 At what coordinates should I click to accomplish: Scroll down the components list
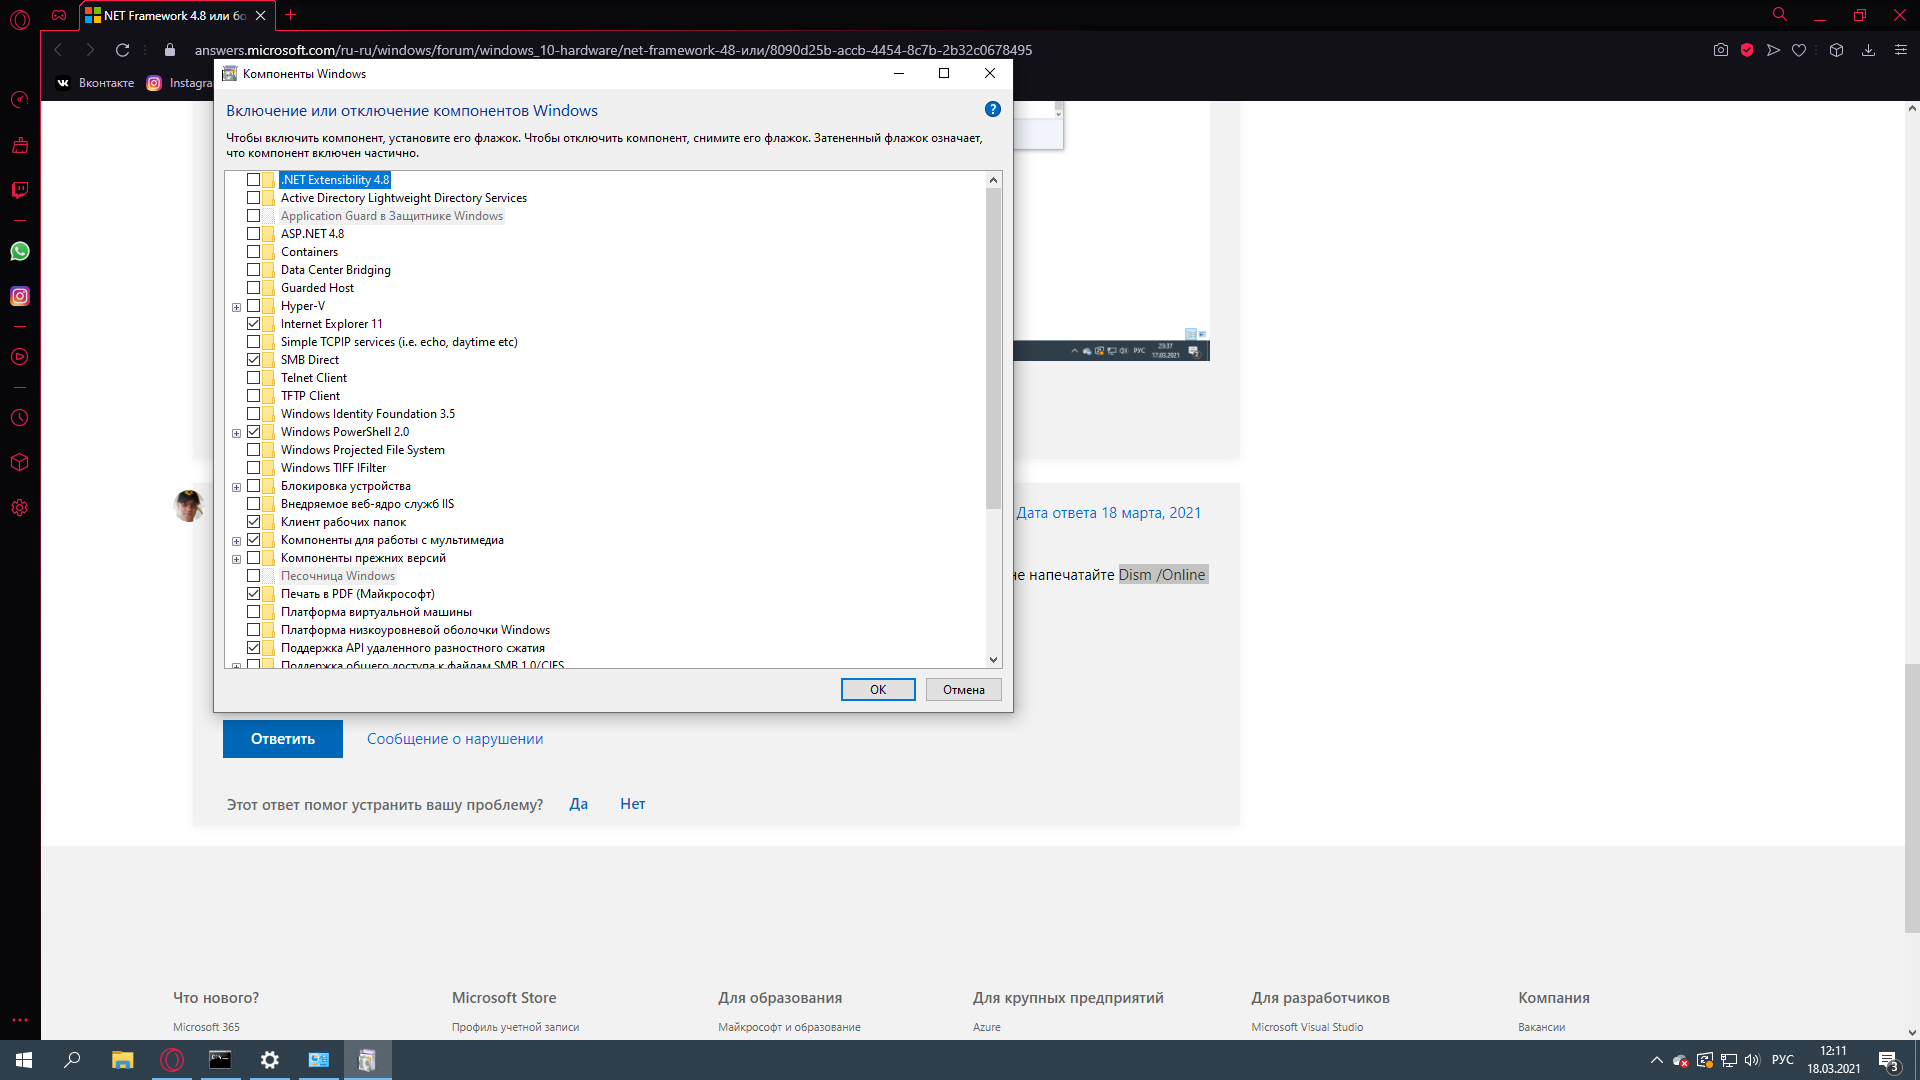click(993, 659)
